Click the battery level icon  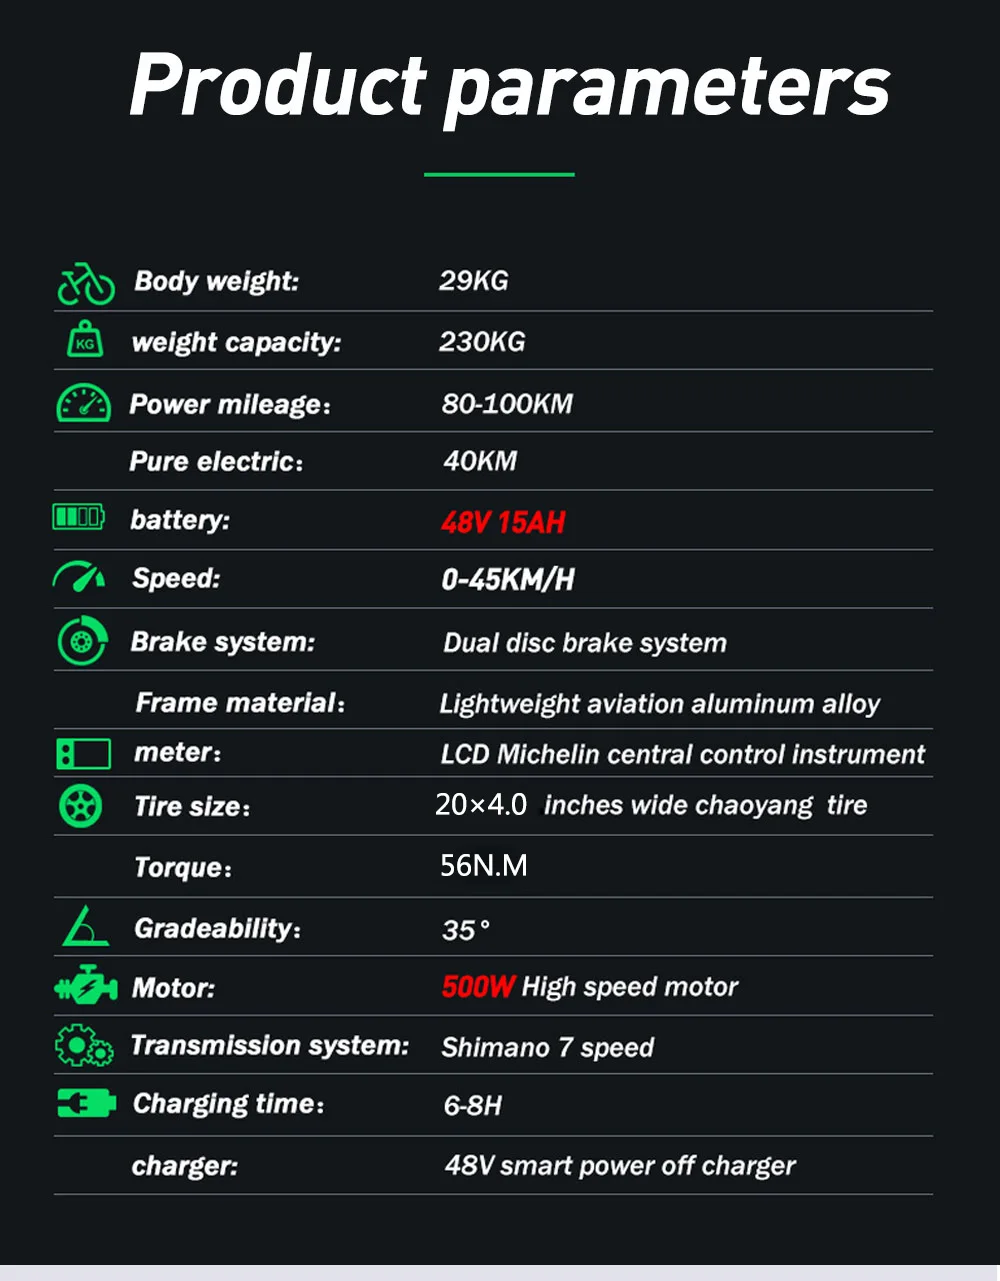[78, 517]
